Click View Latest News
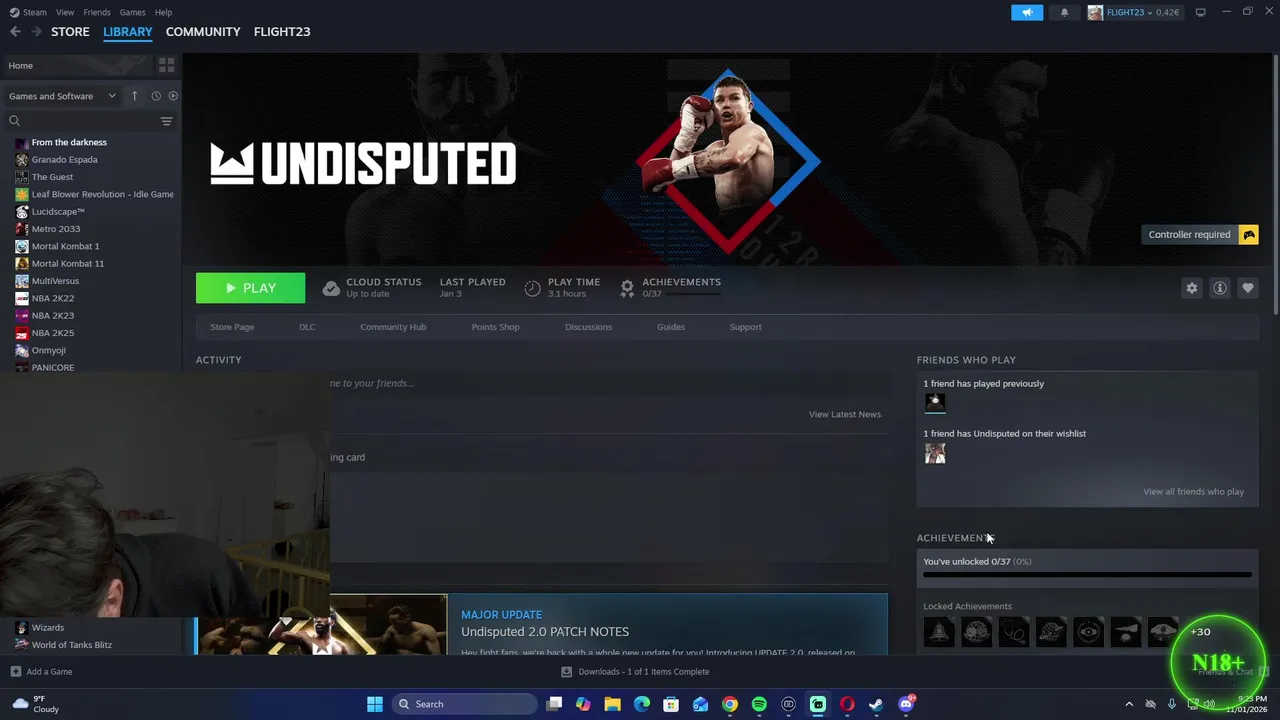Image resolution: width=1280 pixels, height=720 pixels. 845,414
